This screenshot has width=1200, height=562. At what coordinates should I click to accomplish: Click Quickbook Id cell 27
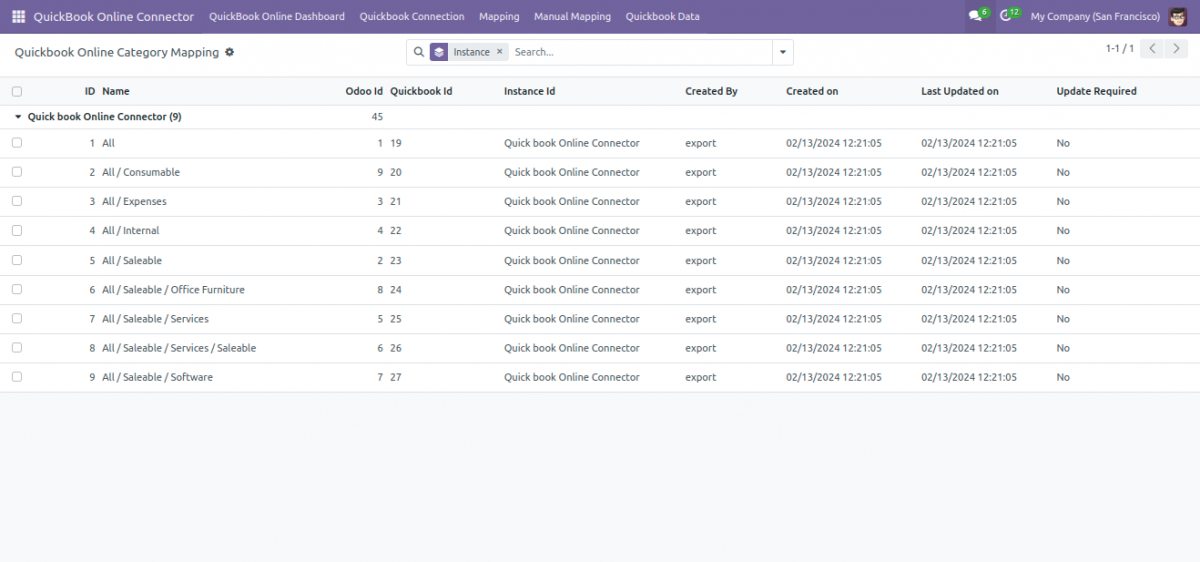click(x=396, y=377)
